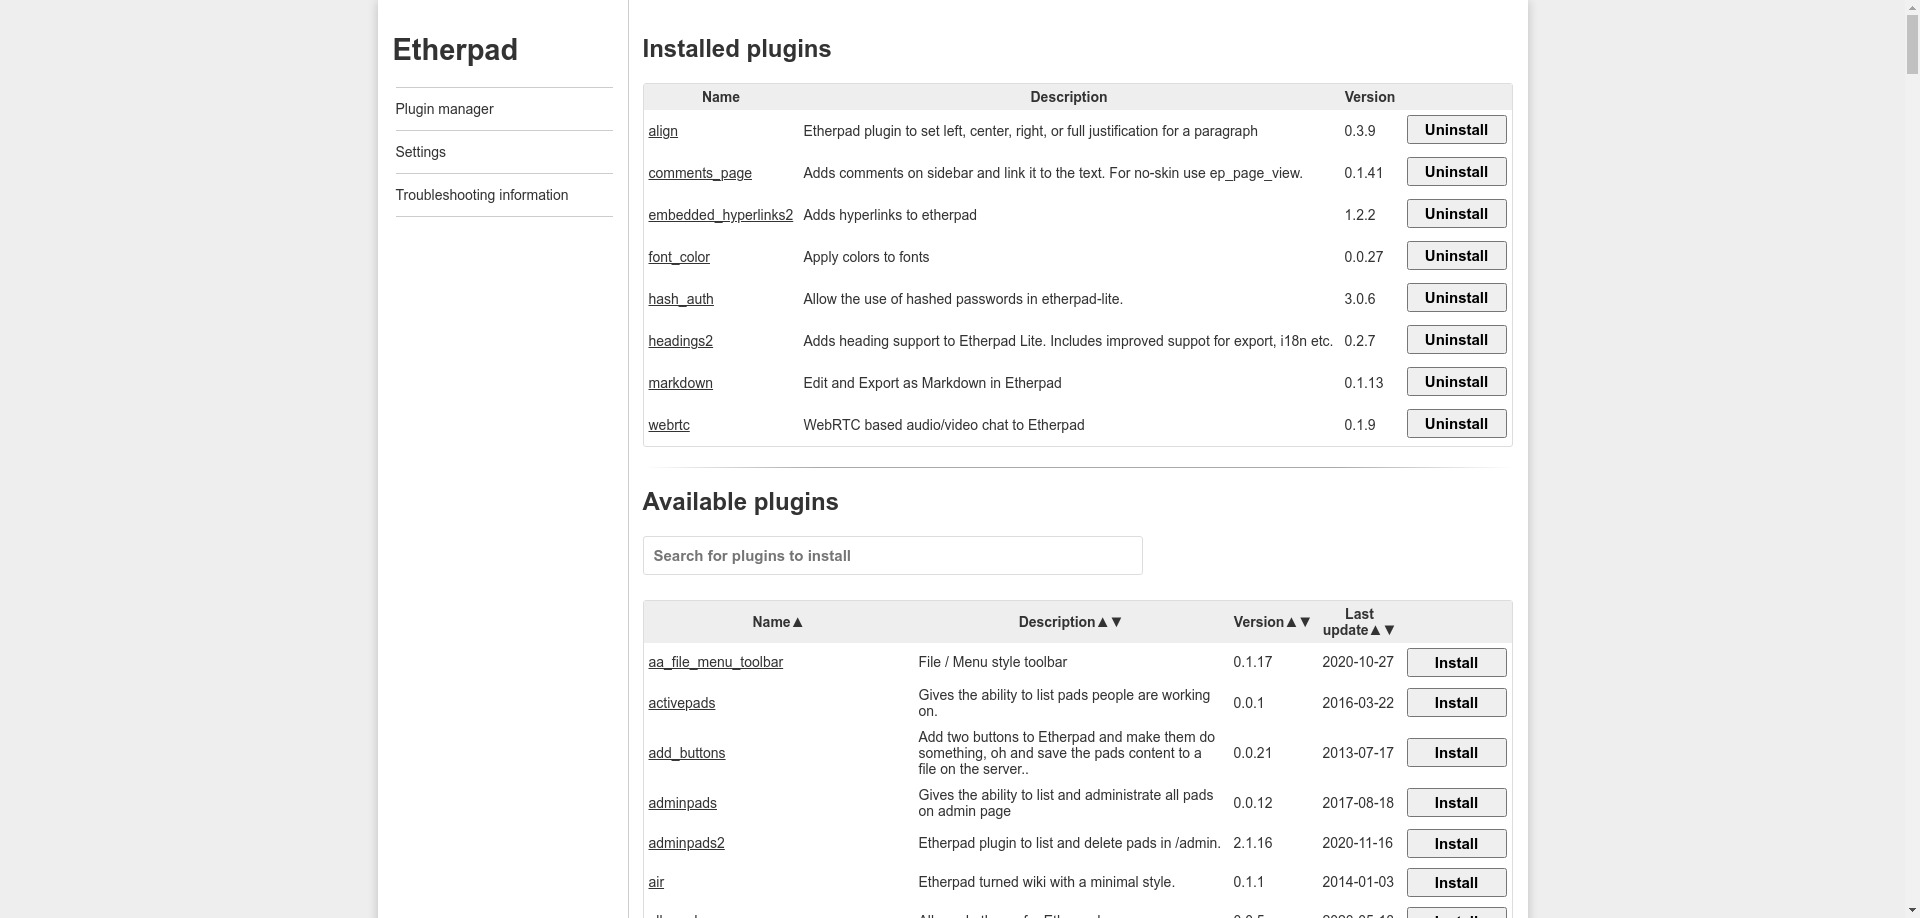Sort available plugins by Name column

777,622
